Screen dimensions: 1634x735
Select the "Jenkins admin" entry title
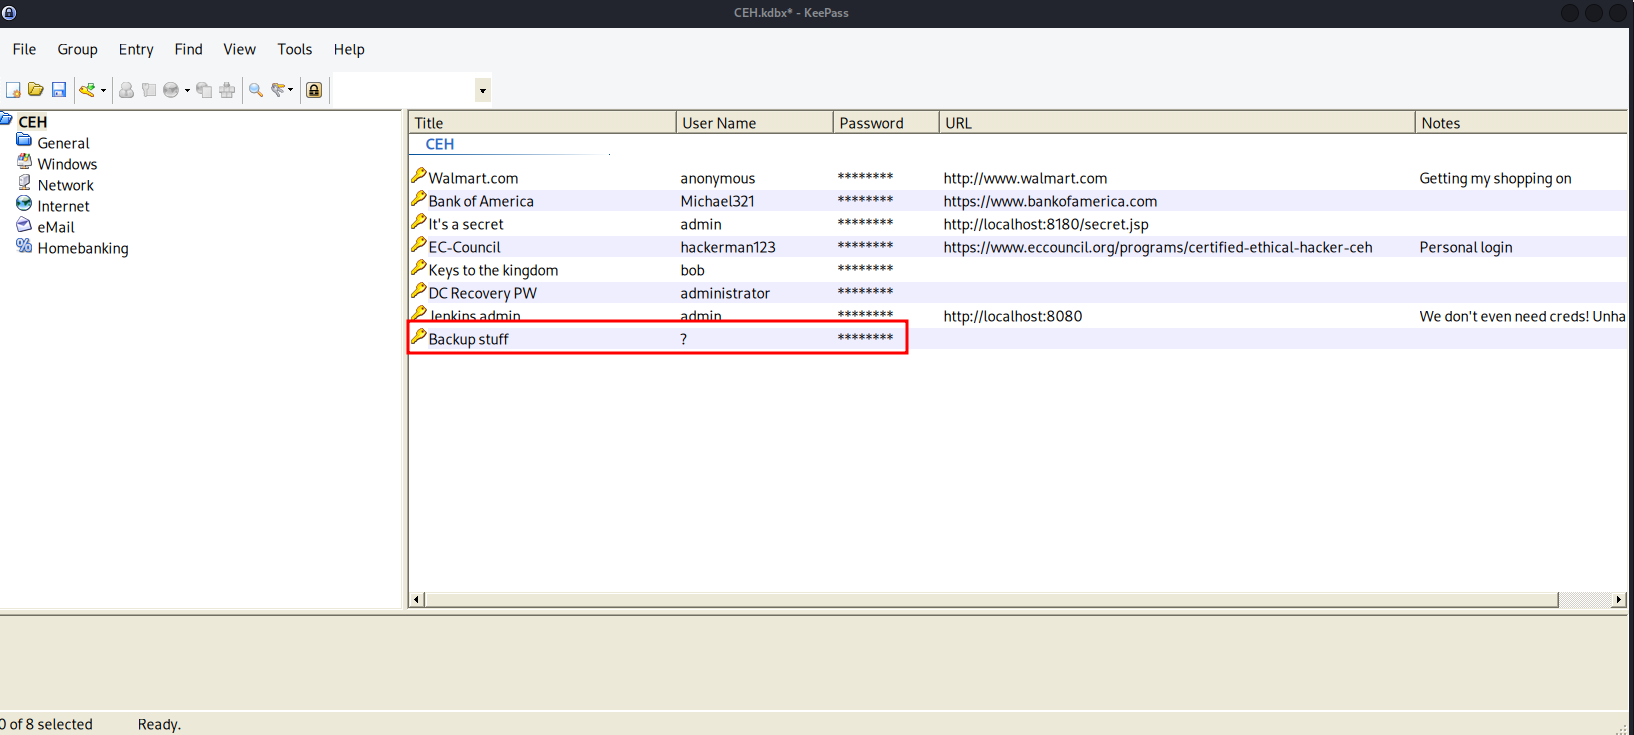475,316
